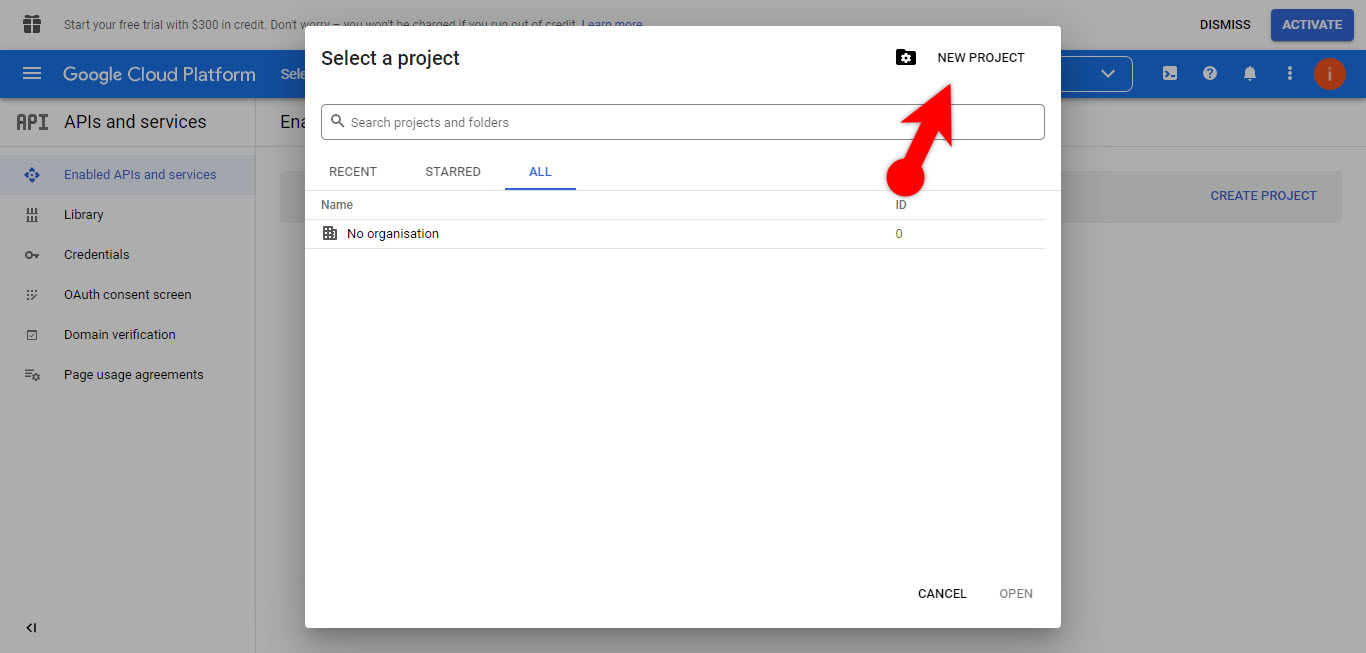Viewport: 1366px width, 653px height.
Task: Click the OAuth consent screen icon
Action: pos(32,295)
